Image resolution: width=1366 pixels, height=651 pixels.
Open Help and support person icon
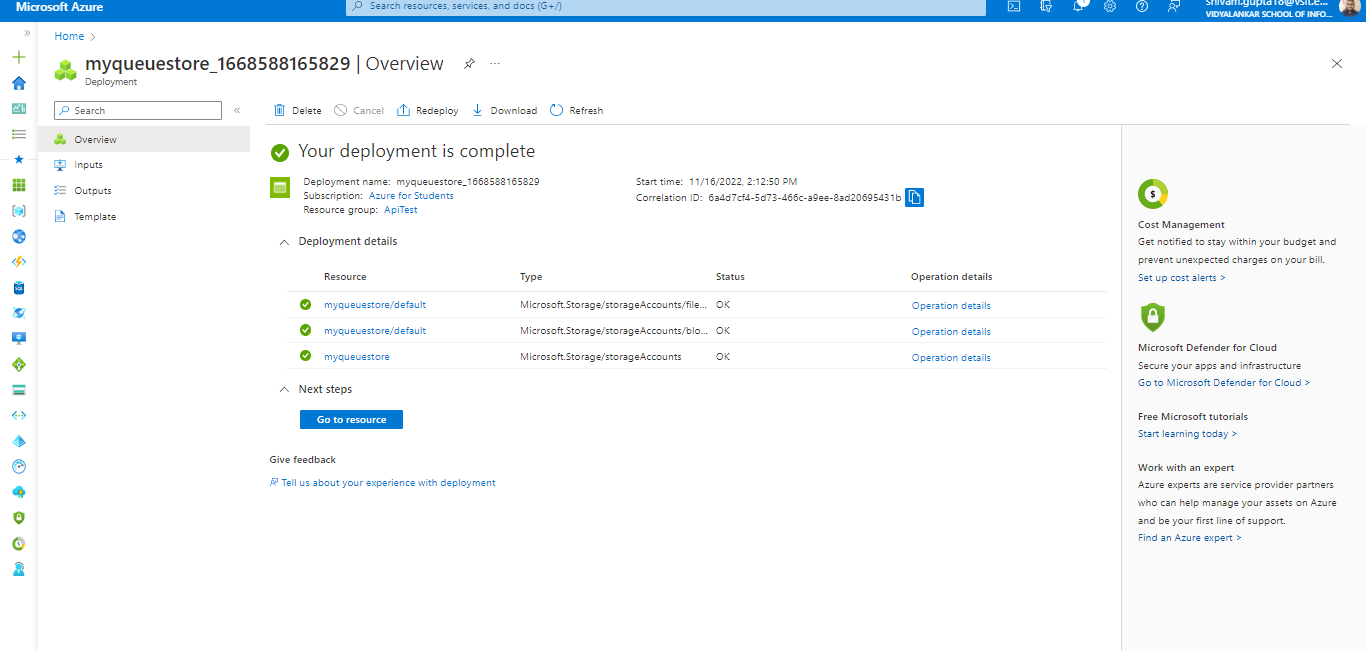(x=18, y=569)
